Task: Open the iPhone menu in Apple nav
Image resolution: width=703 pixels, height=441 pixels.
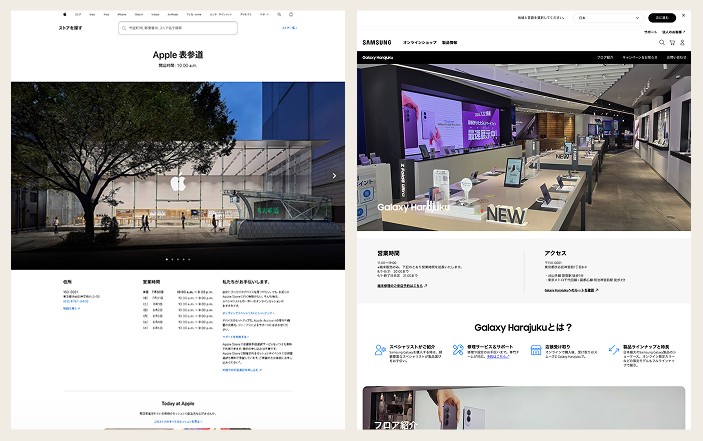Action: (122, 14)
